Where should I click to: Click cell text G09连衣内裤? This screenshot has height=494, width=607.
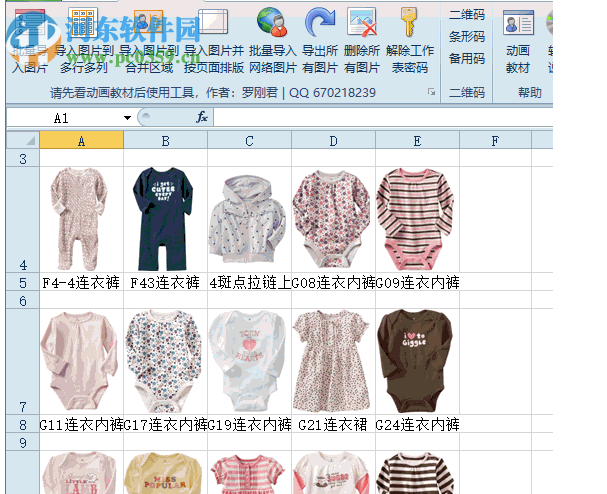(x=418, y=283)
